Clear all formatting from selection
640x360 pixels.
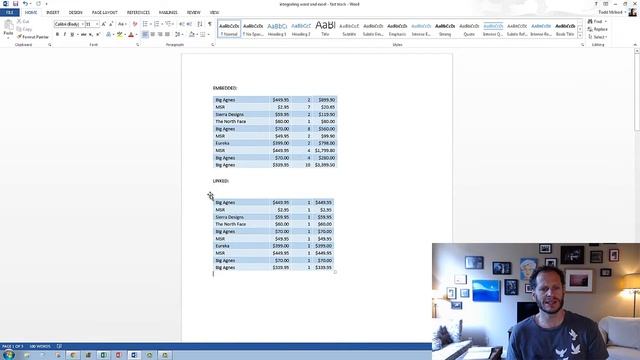point(135,24)
